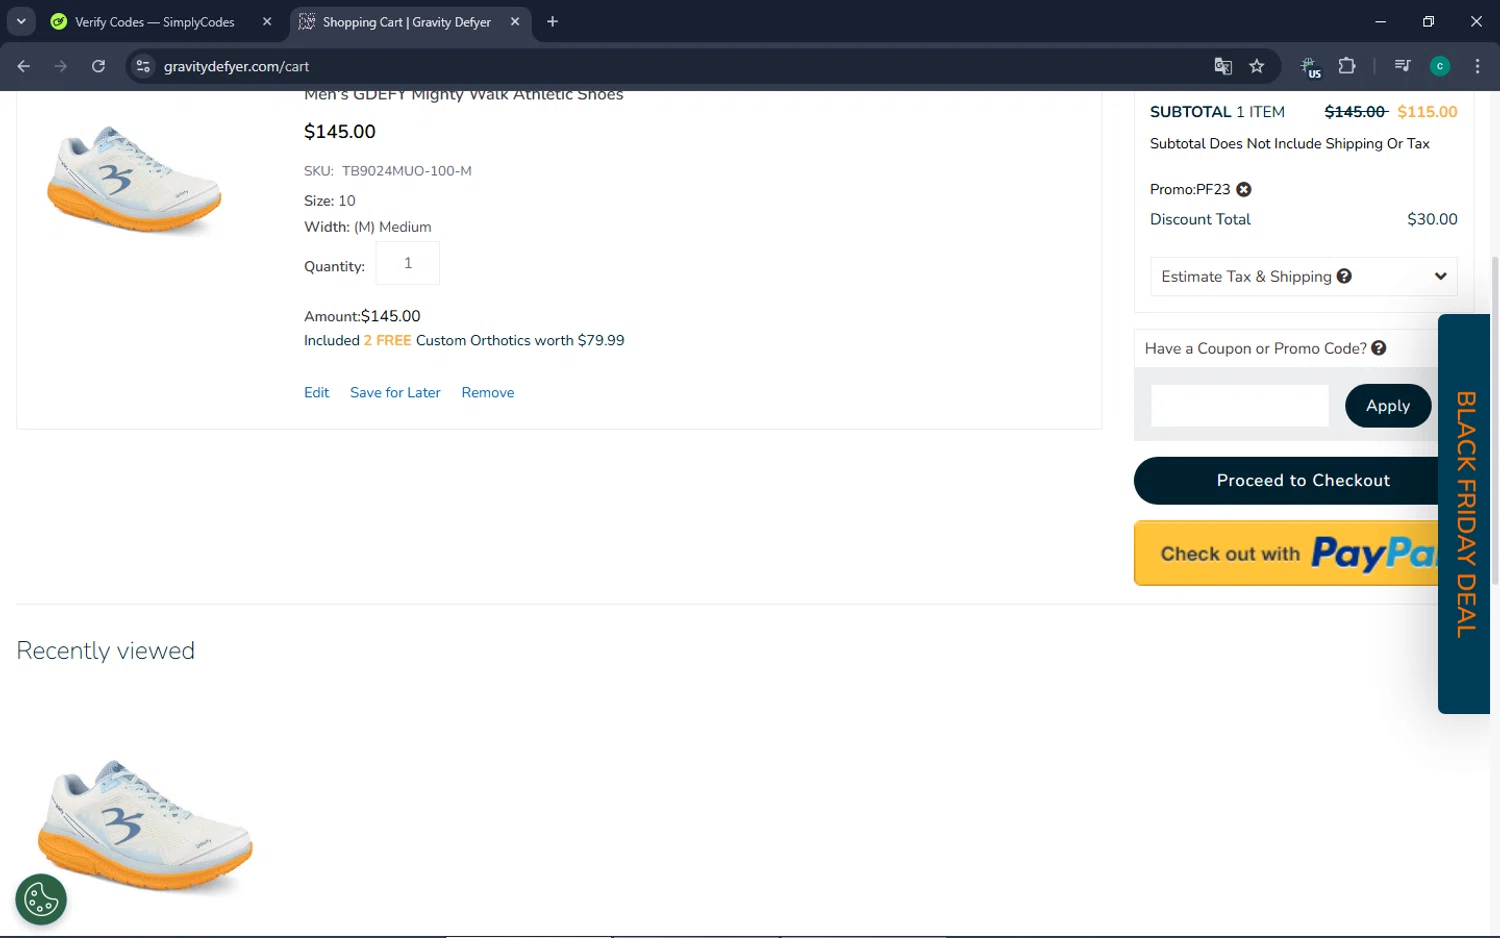View site information icon in address bar
1500x938 pixels.
pyautogui.click(x=143, y=66)
